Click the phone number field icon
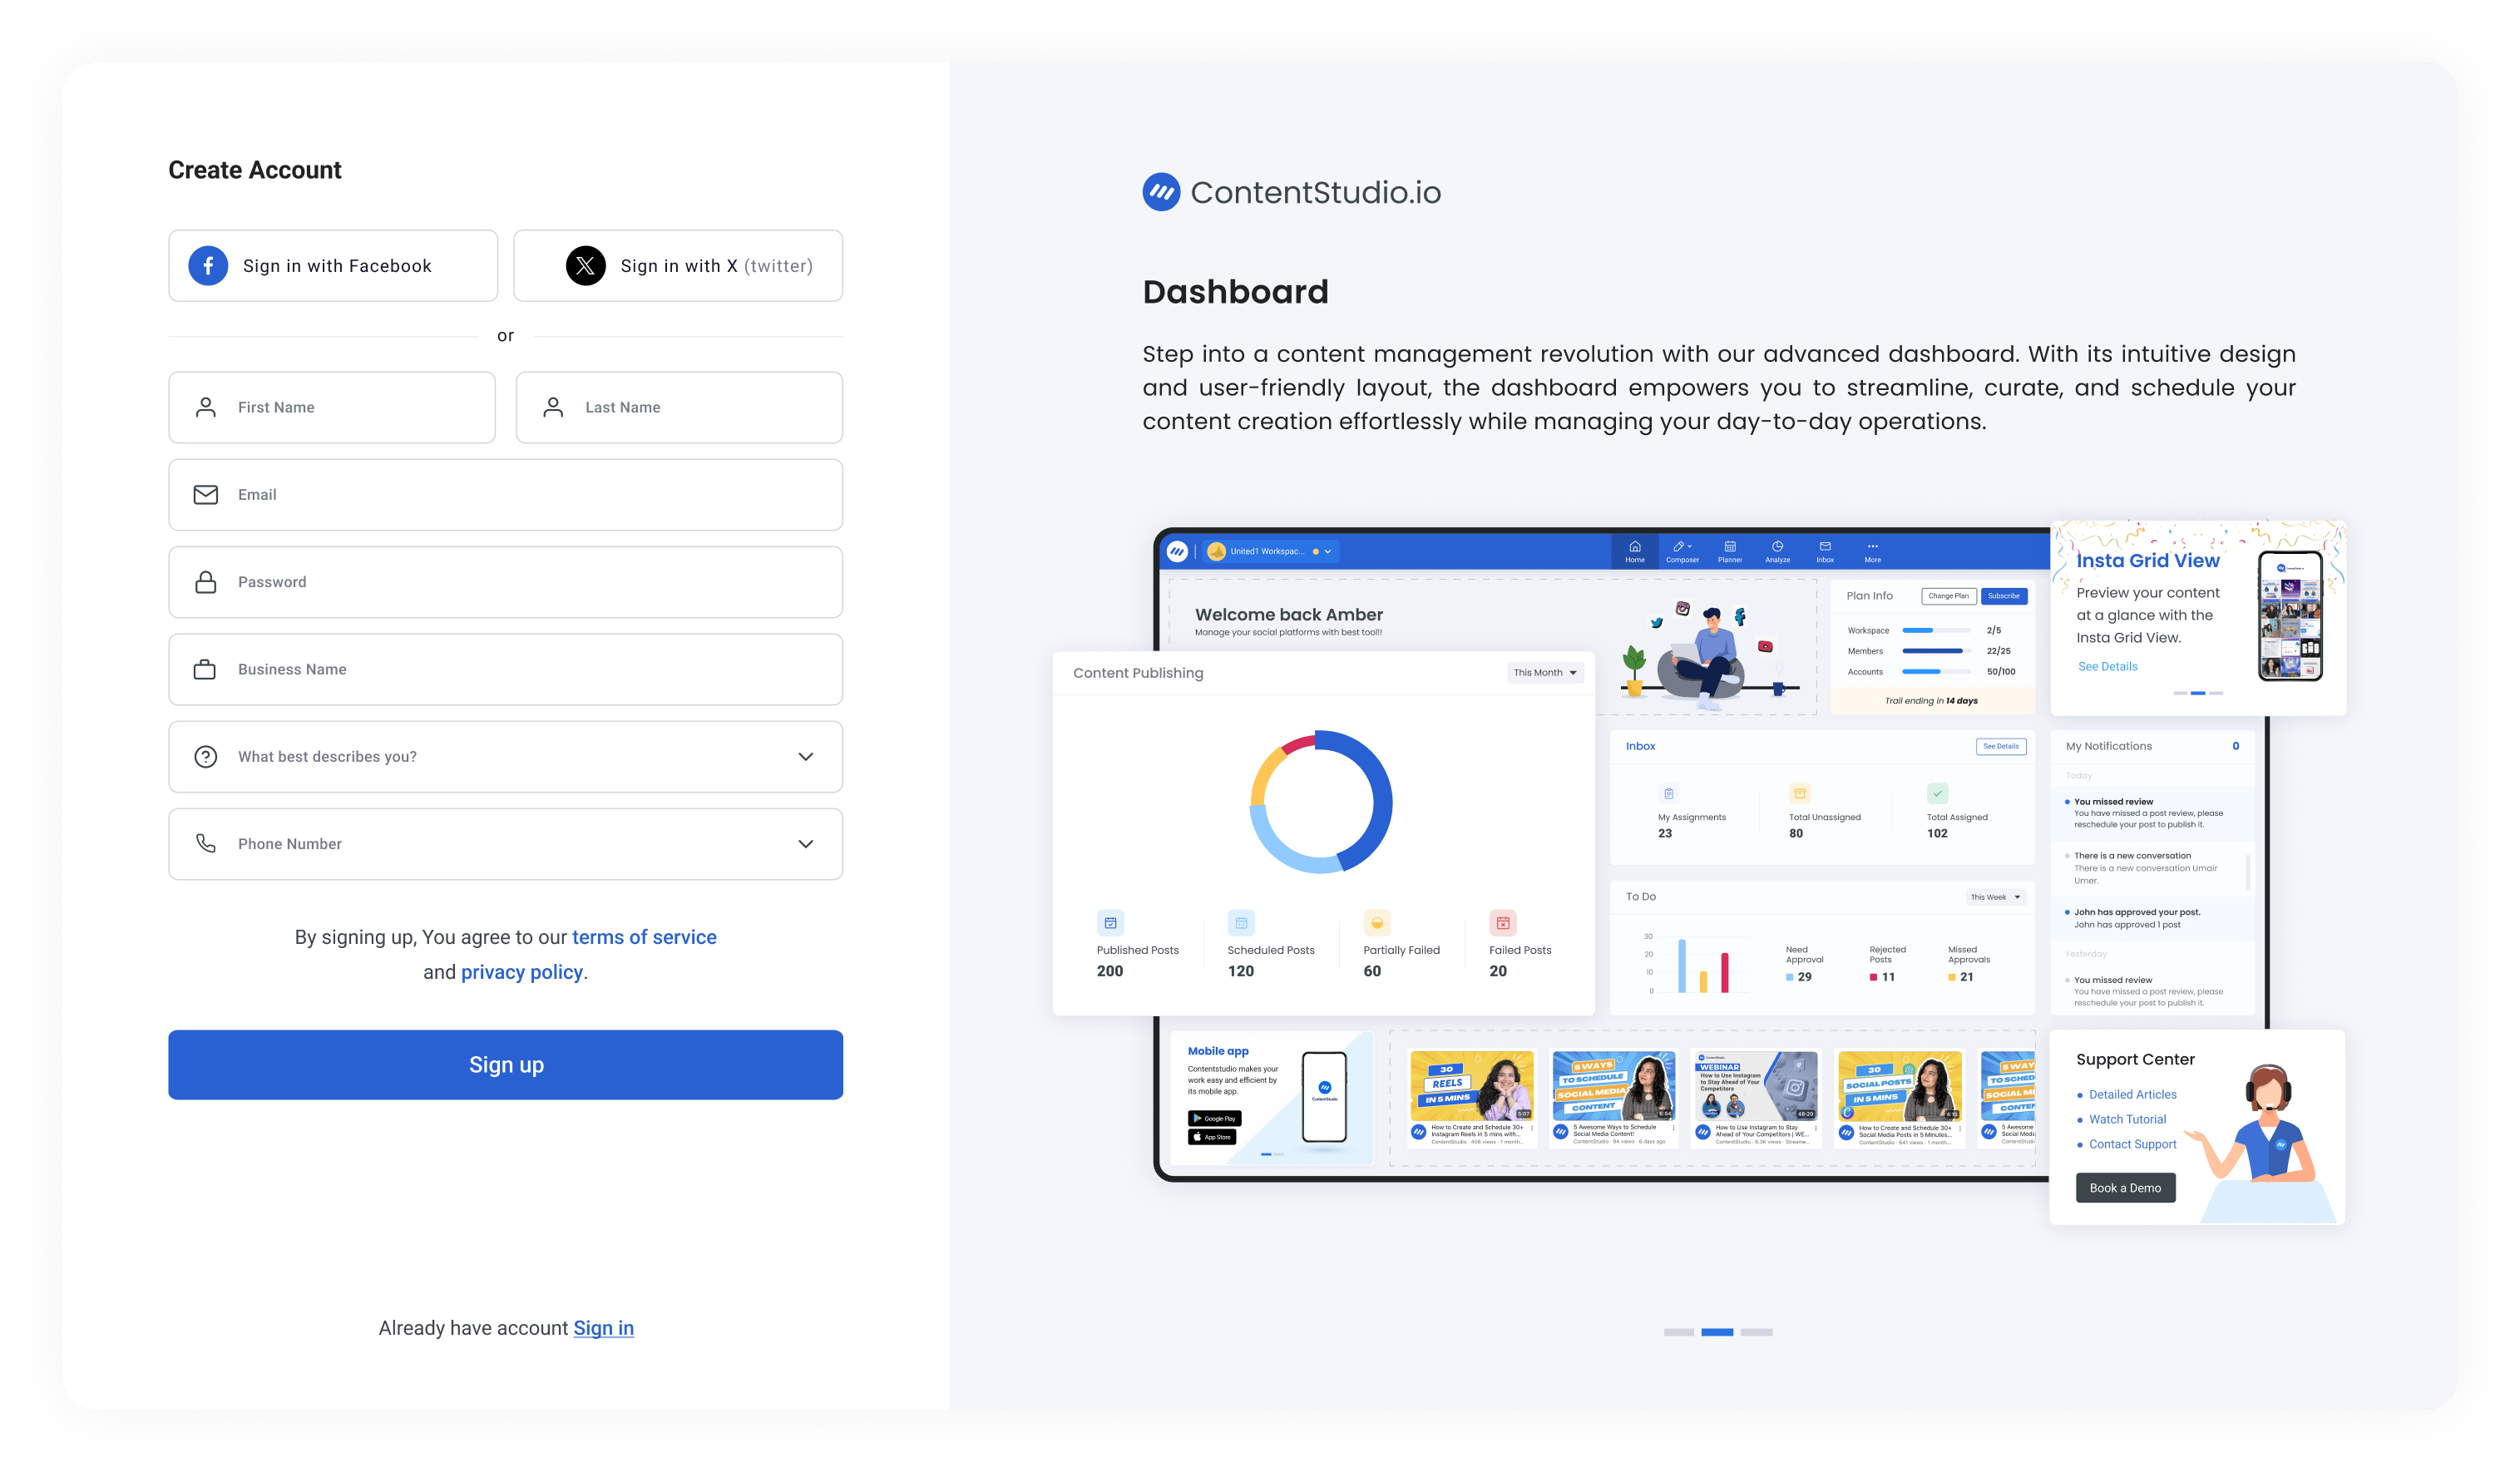This screenshot has width=2520, height=1472. coord(205,843)
